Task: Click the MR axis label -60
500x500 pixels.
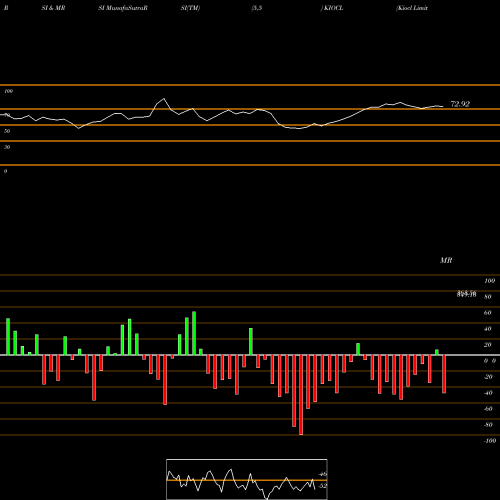Action: pos(488,409)
